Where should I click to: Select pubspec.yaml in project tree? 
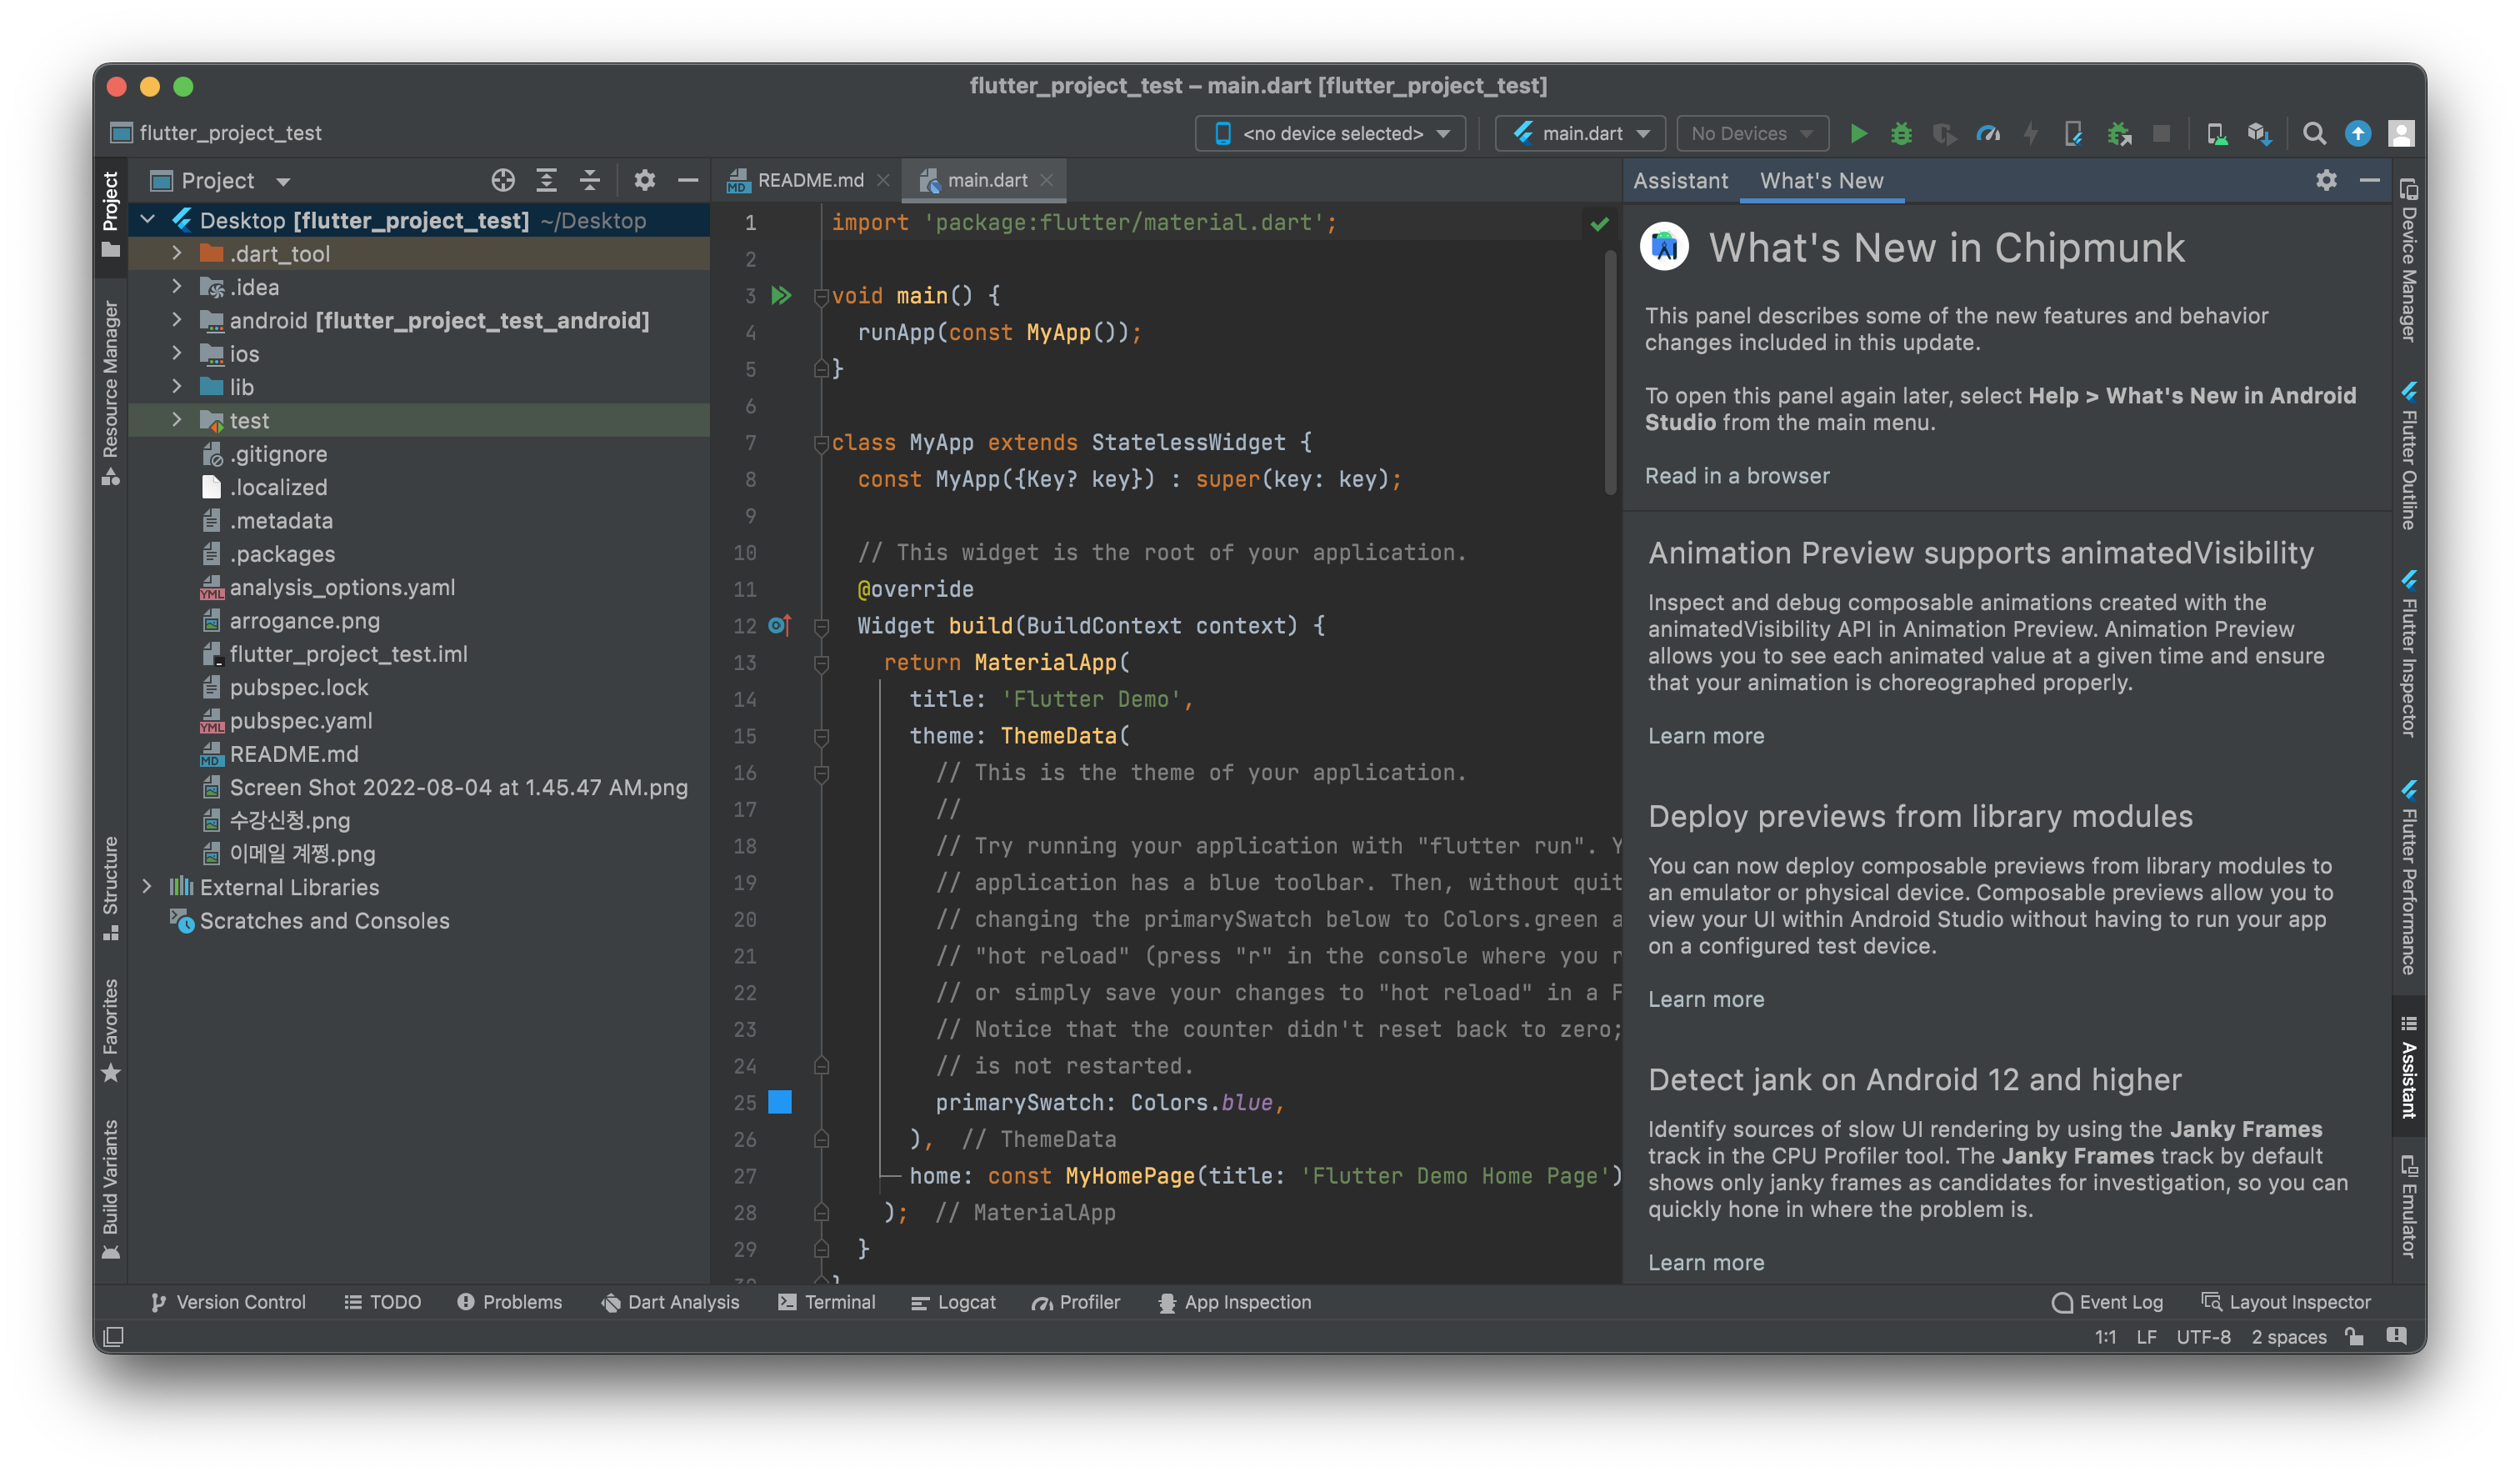pyautogui.click(x=300, y=721)
